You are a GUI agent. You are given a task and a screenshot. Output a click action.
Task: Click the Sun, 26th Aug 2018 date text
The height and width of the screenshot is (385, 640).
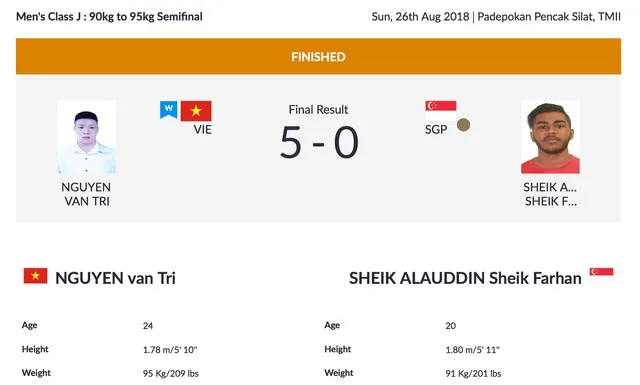coord(420,17)
